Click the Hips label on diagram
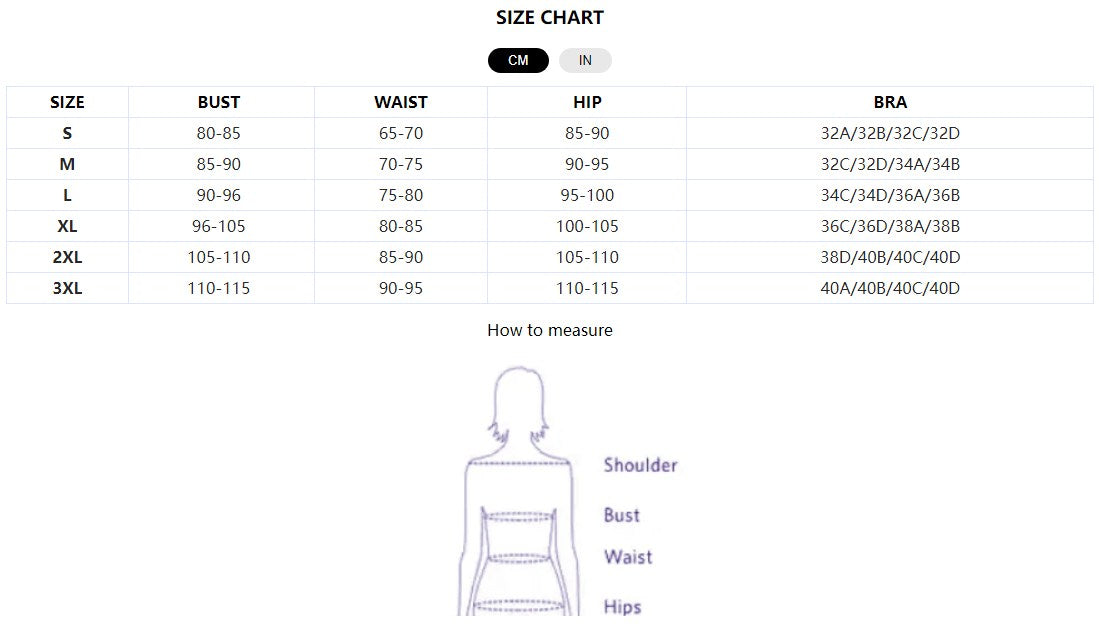This screenshot has height=643, width=1099. pyautogui.click(x=622, y=606)
